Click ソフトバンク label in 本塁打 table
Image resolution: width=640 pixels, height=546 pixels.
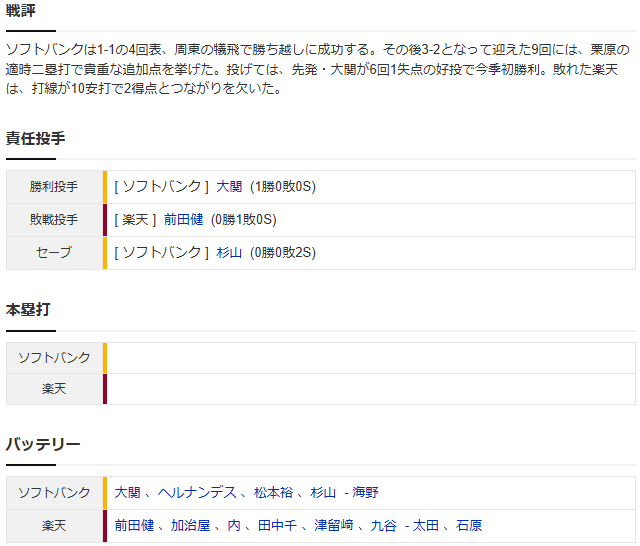54,357
